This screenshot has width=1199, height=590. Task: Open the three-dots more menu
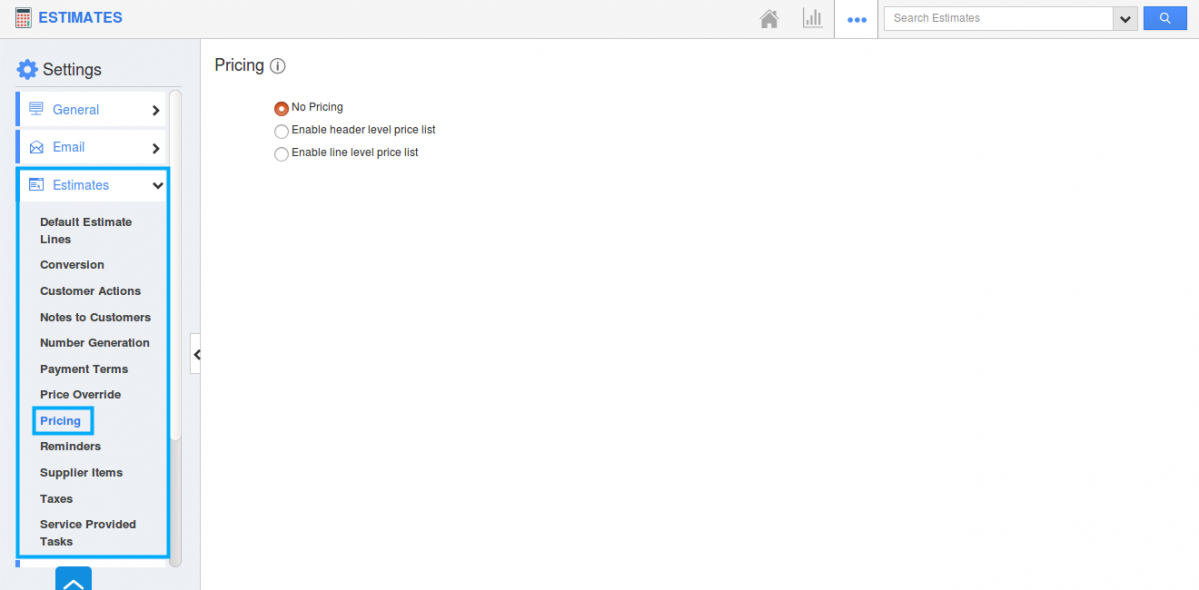pyautogui.click(x=856, y=19)
